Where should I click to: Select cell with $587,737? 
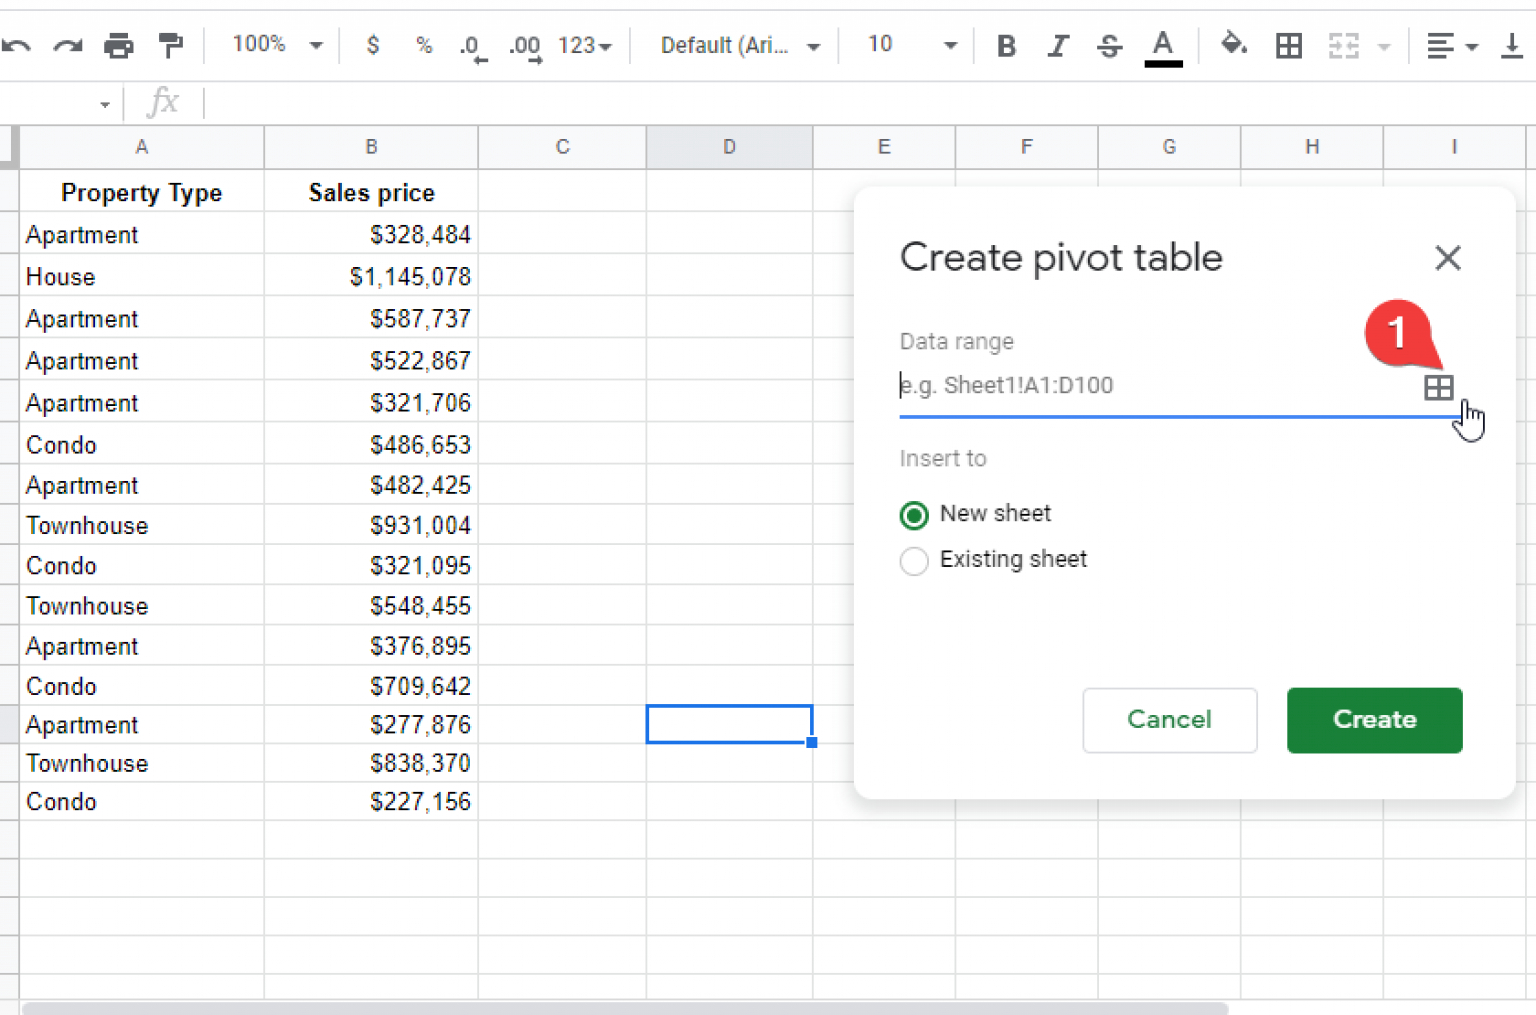[x=371, y=318]
